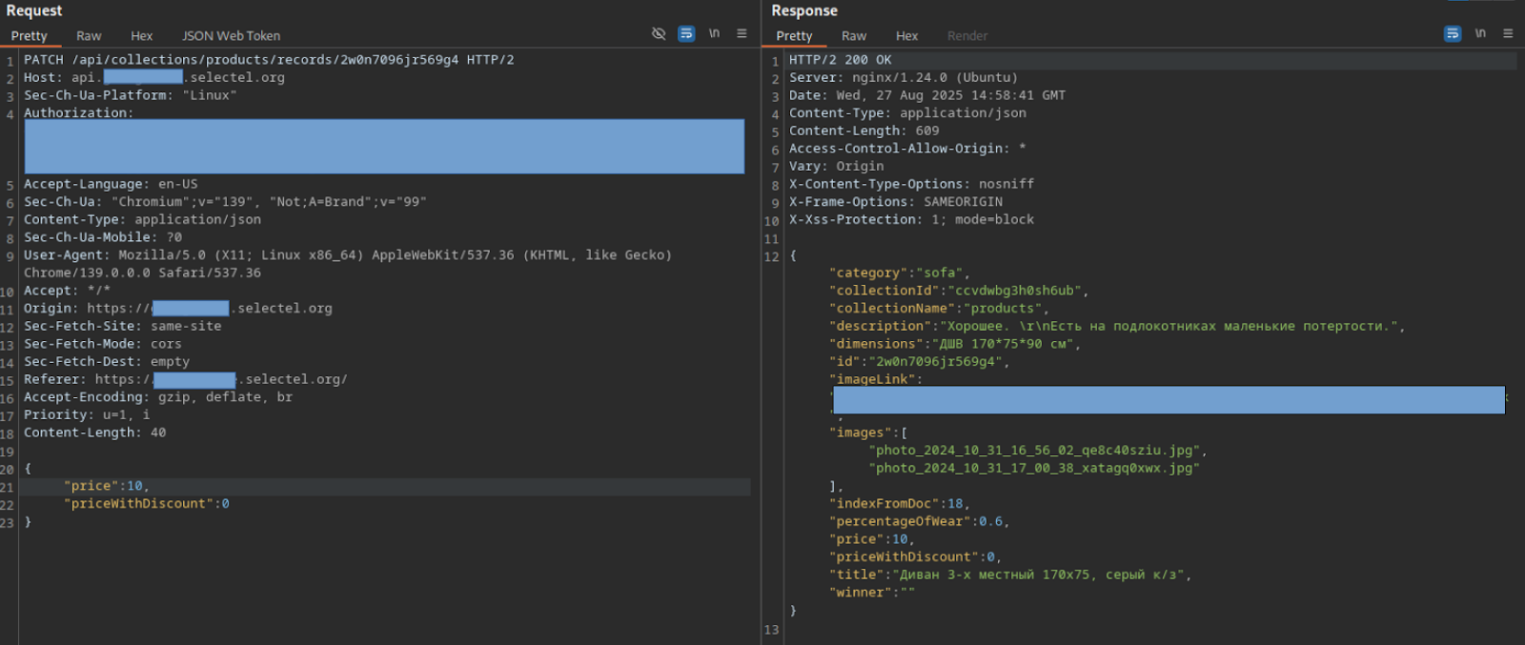Open the JSON Web Token tab
This screenshot has height=645, width=1525.
pos(231,36)
